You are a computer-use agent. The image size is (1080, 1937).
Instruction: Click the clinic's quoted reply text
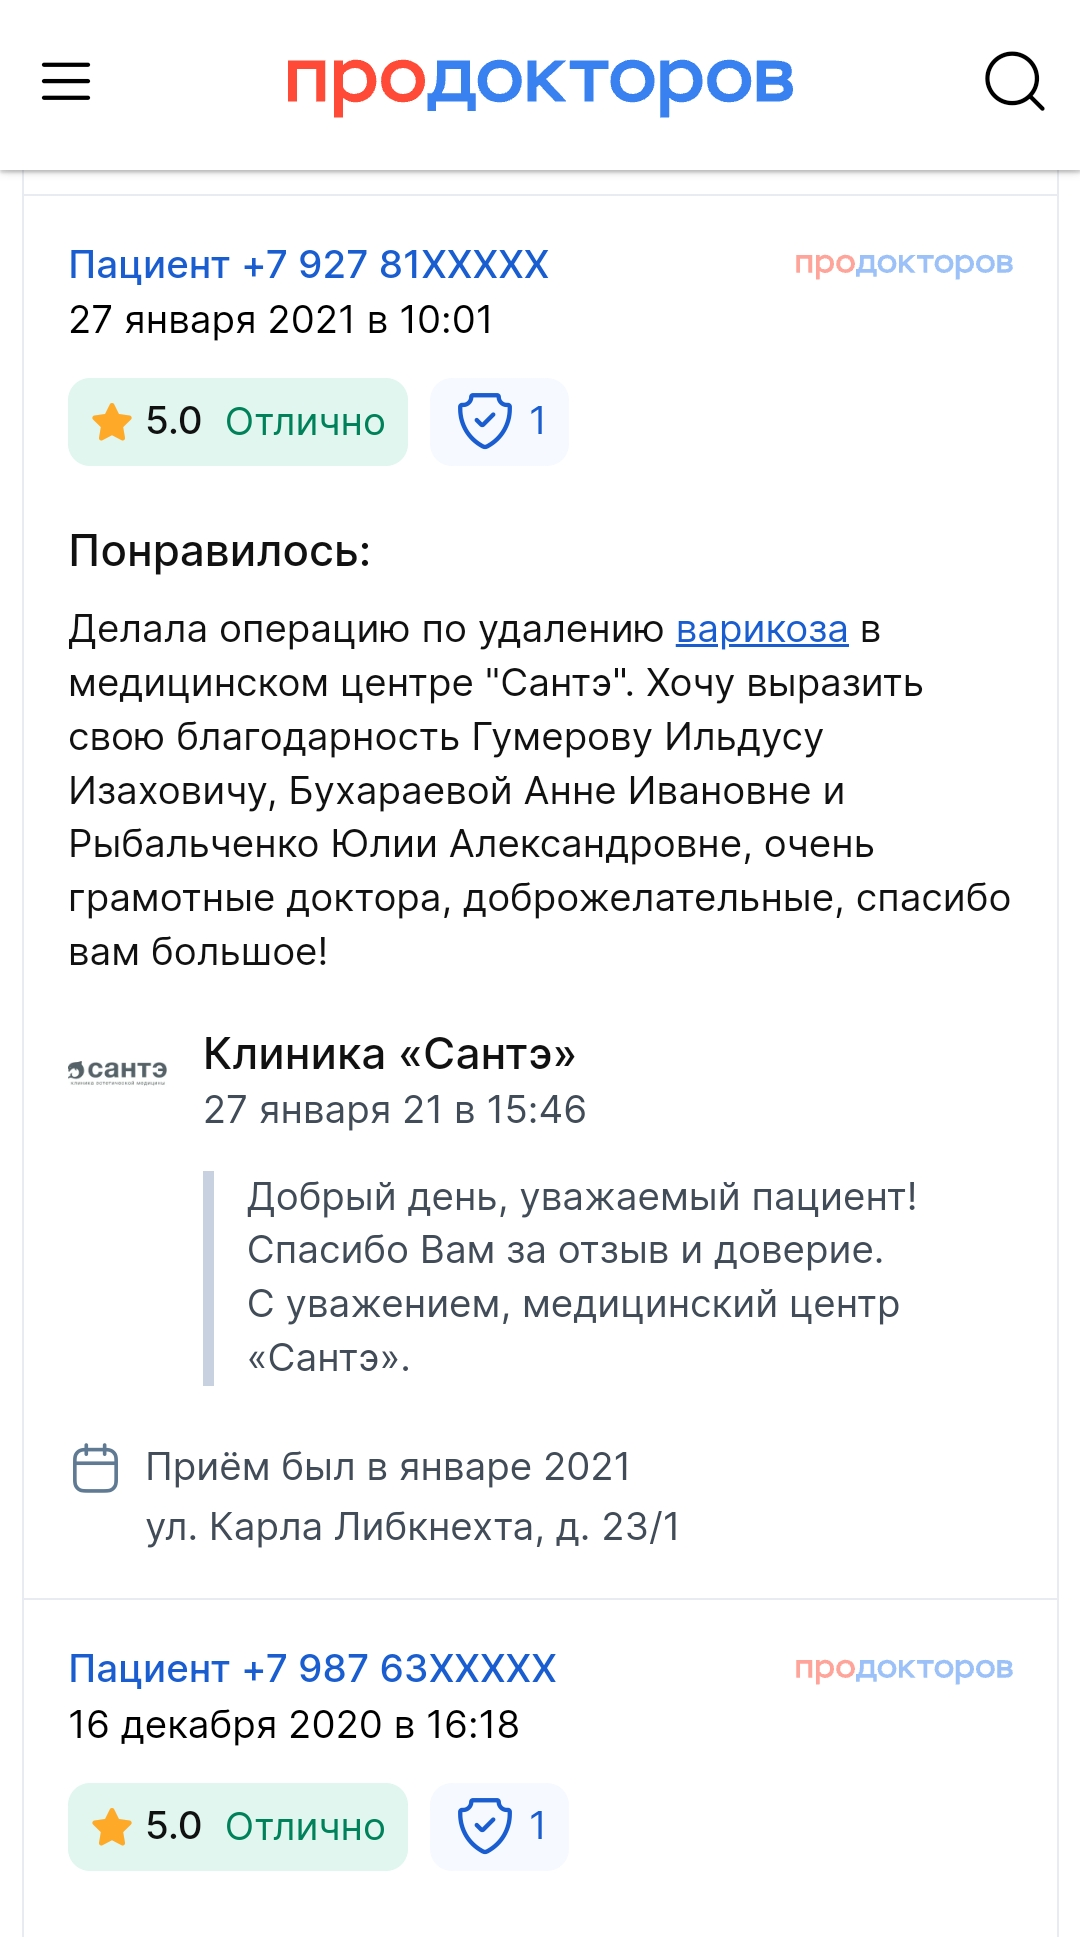pos(582,1277)
